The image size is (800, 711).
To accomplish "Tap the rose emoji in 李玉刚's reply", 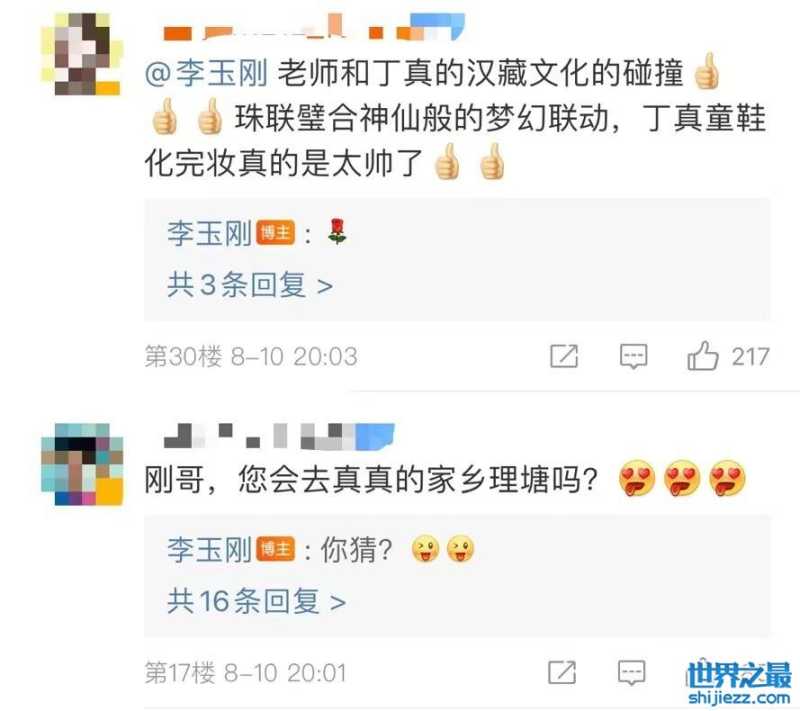I will (337, 231).
